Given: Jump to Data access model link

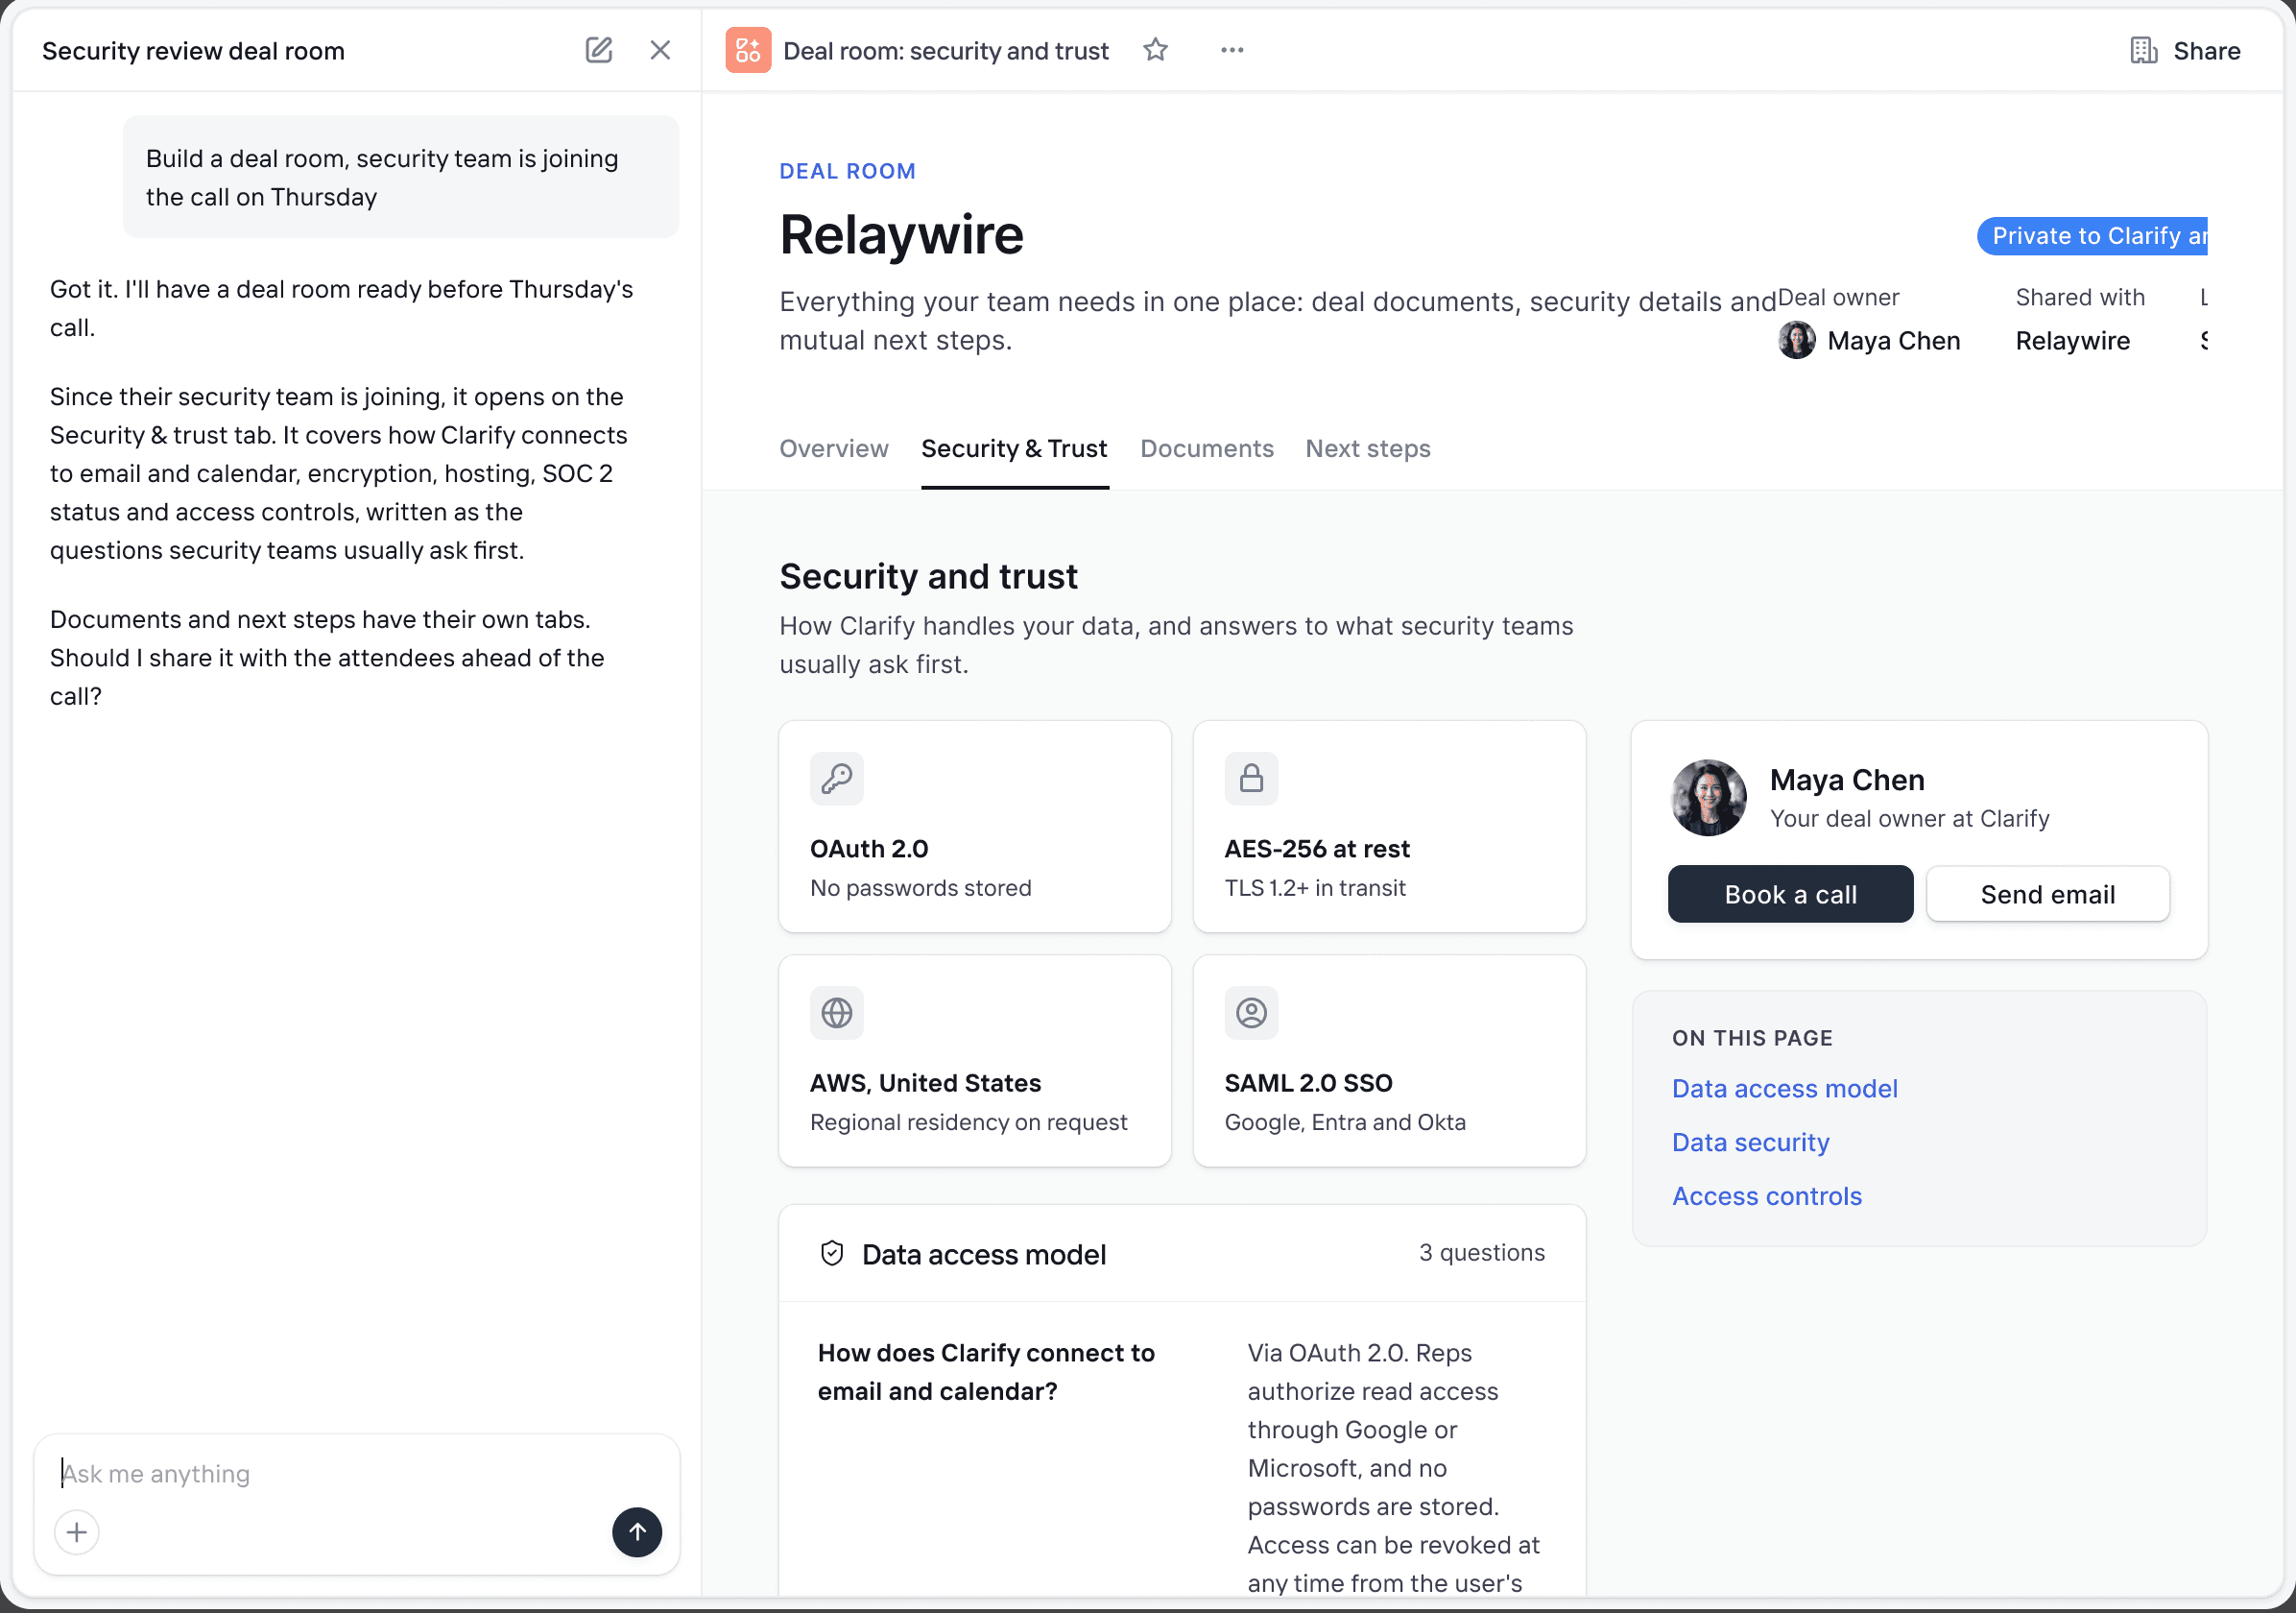Looking at the screenshot, I should point(1785,1088).
